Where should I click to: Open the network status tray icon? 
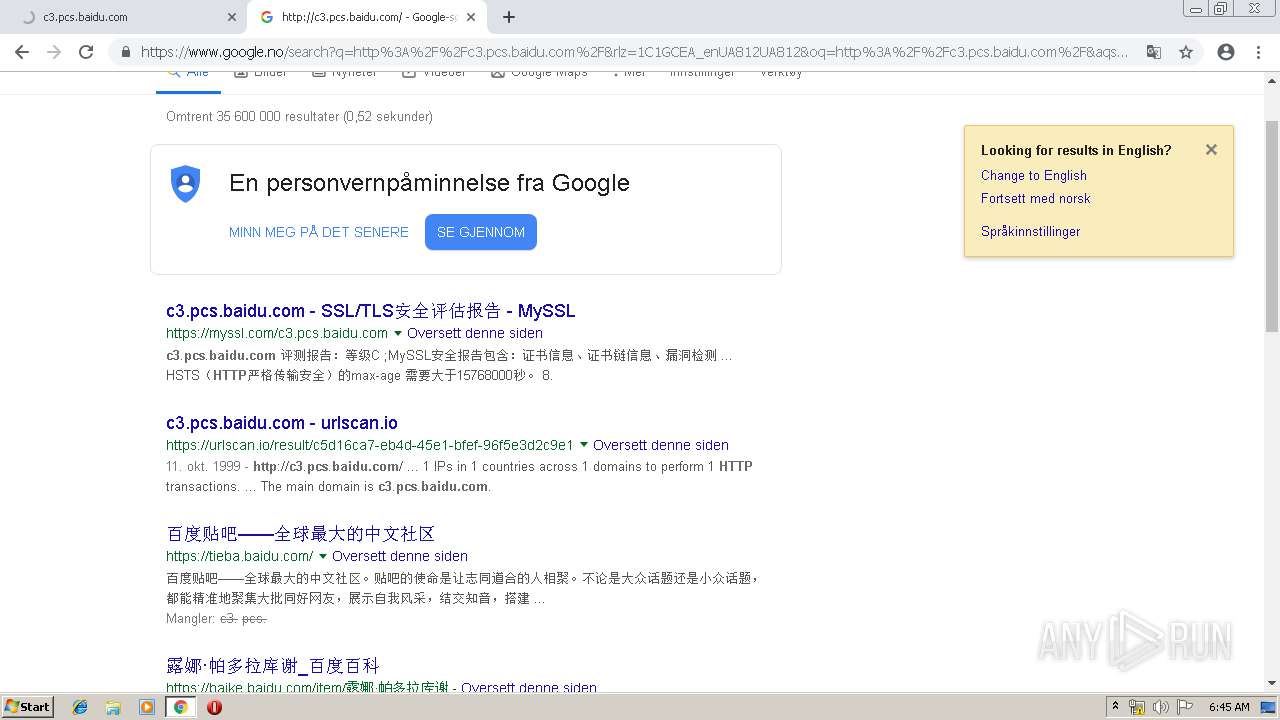click(x=1137, y=707)
